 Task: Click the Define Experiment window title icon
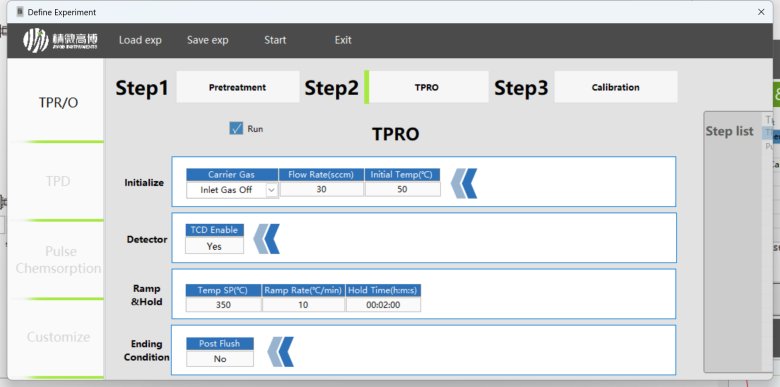[x=20, y=12]
